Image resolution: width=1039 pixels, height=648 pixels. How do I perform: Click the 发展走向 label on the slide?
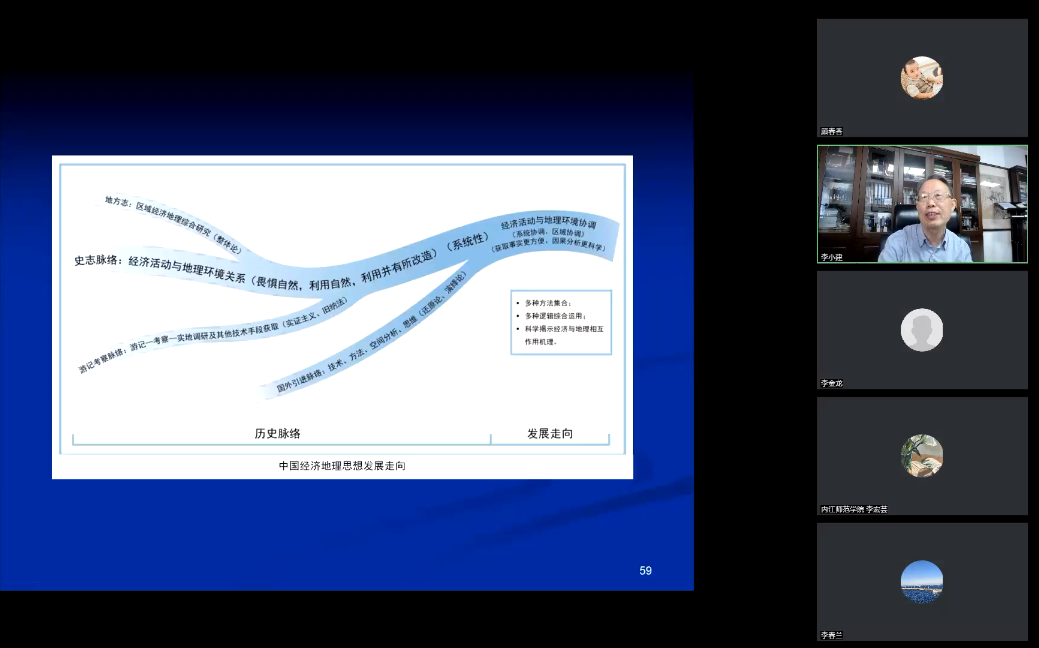550,434
